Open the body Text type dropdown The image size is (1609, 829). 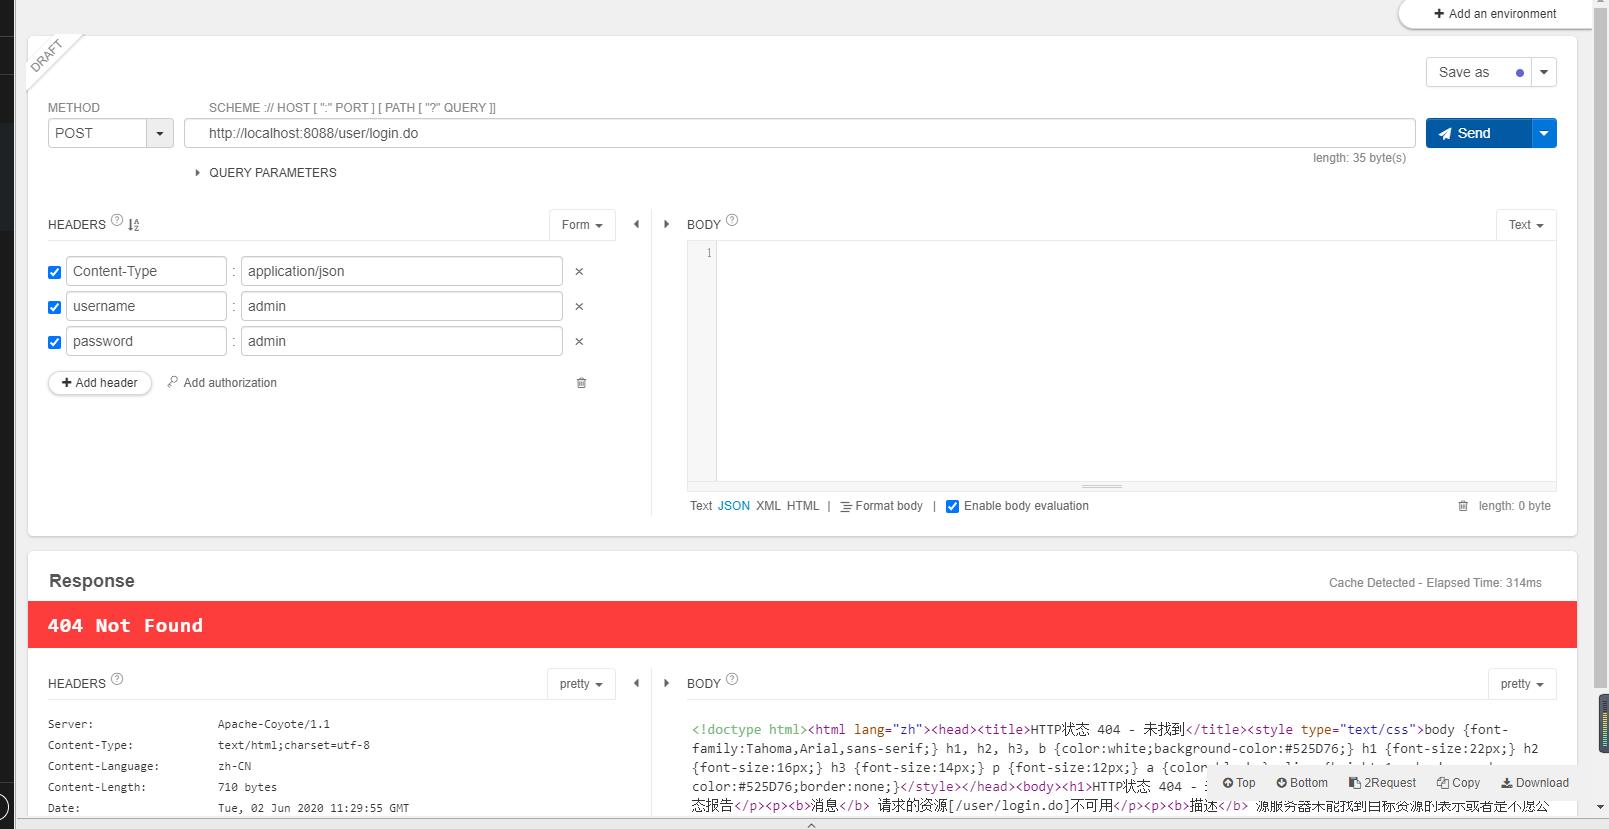(x=1526, y=225)
